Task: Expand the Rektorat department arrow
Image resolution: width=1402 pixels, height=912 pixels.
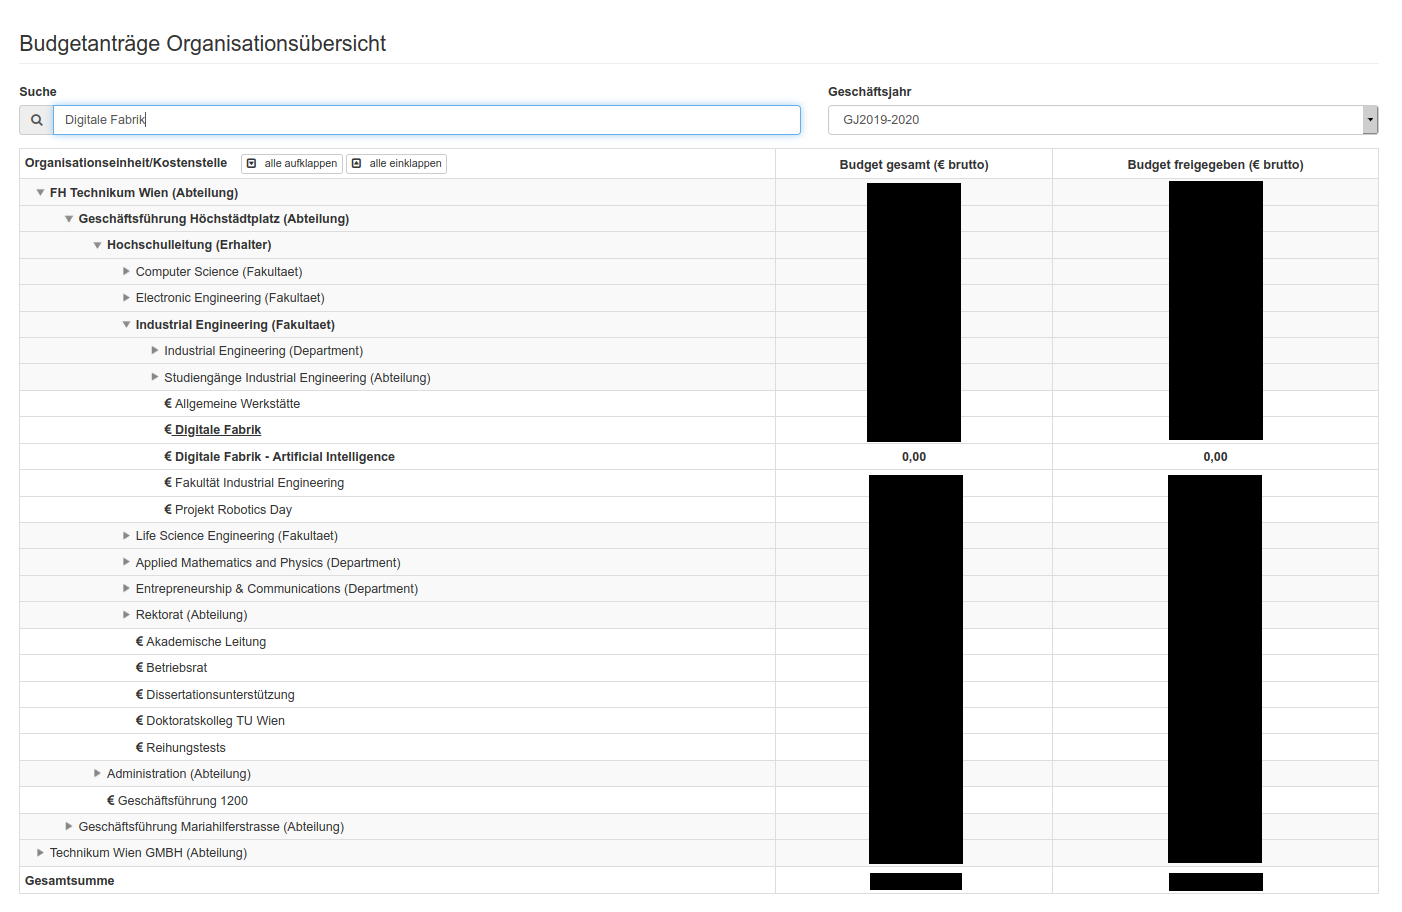Action: click(126, 615)
